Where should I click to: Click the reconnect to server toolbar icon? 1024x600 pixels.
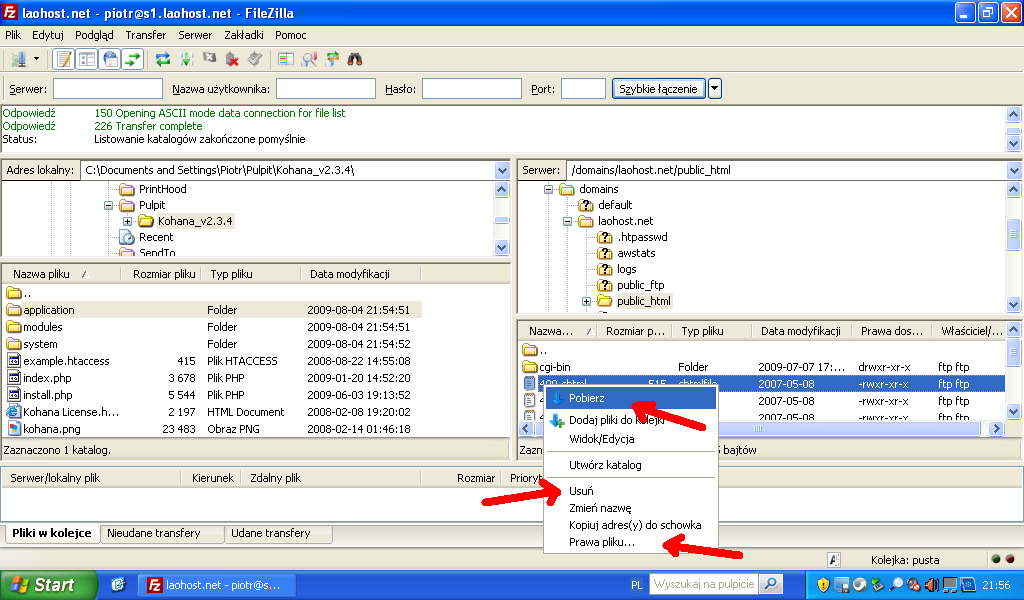[255, 59]
